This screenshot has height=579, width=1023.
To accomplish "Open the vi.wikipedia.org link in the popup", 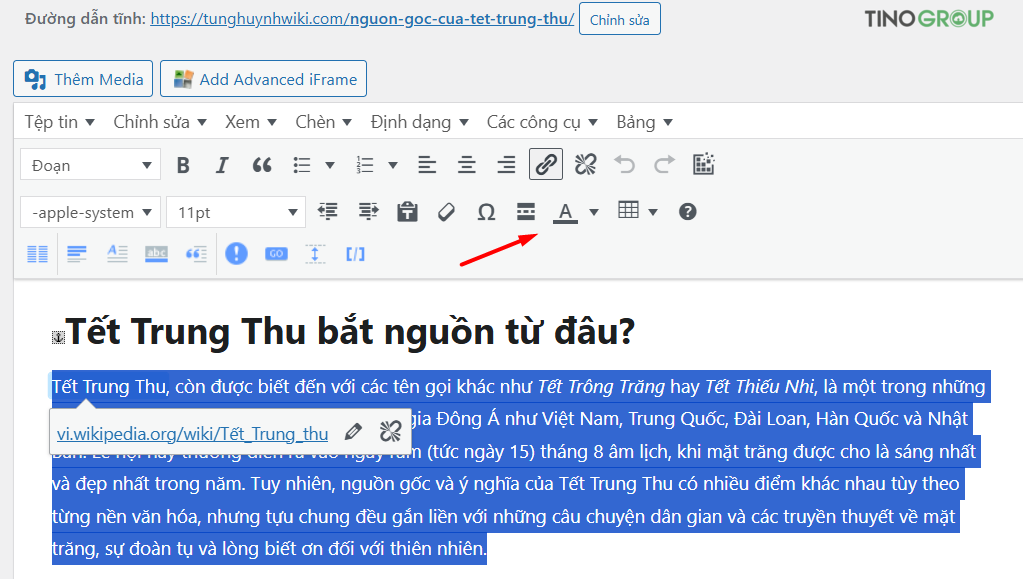I will coord(192,433).
